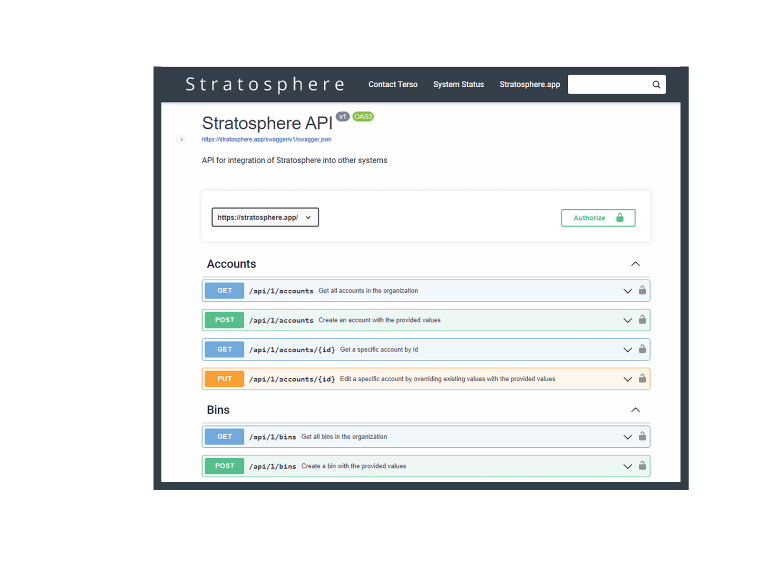Image resolution: width=771 pixels, height=578 pixels.
Task: Click "Get a specific account by id" text
Action: click(379, 350)
